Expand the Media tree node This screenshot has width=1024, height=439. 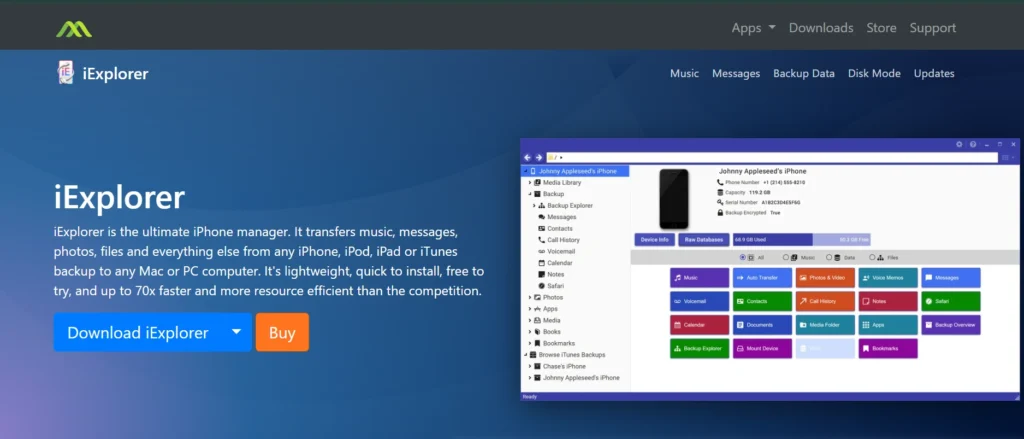tap(530, 320)
